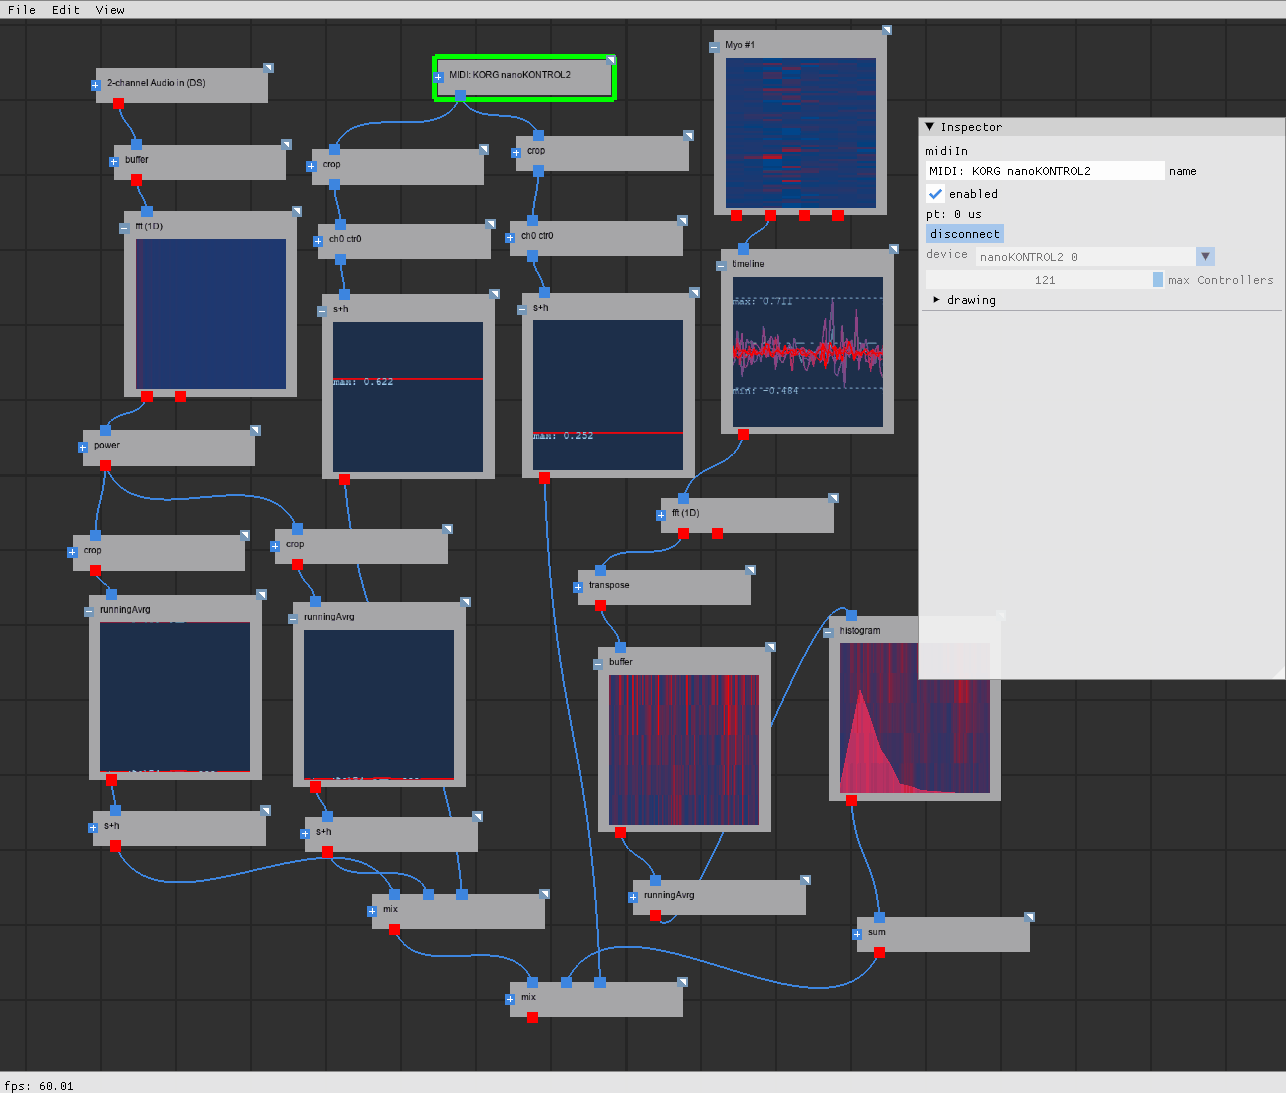Screen dimensions: 1286x1093
Task: Collapse the Myo #1 node preview
Action: coord(714,47)
